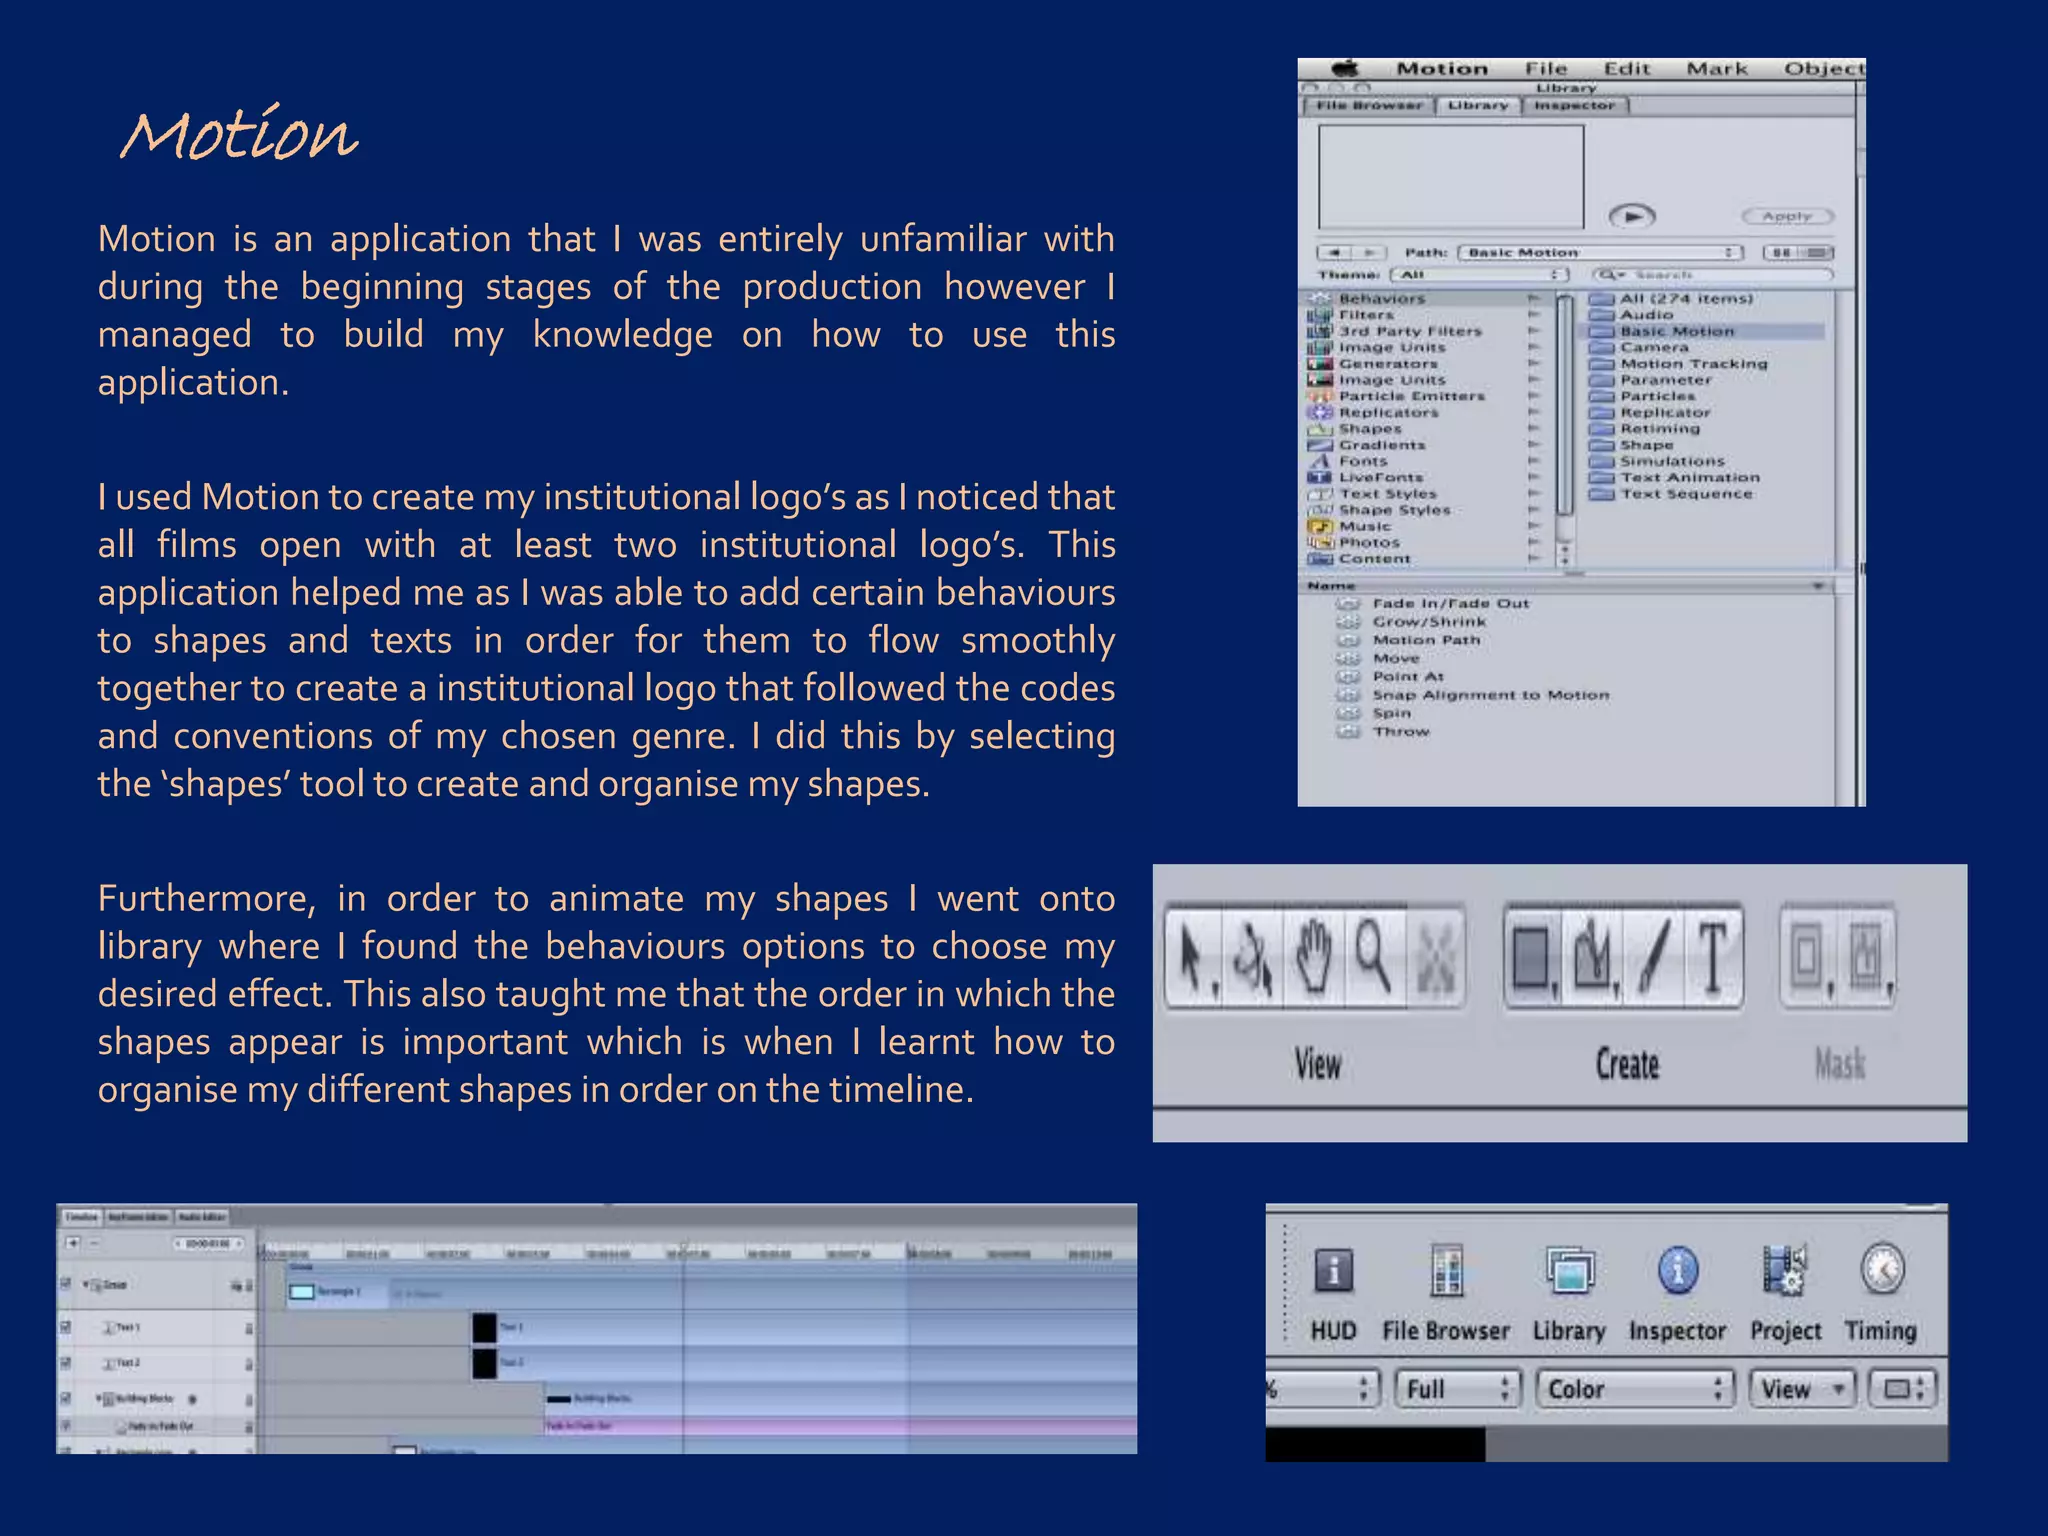
Task: Open the Shapes library category
Action: point(1357,428)
